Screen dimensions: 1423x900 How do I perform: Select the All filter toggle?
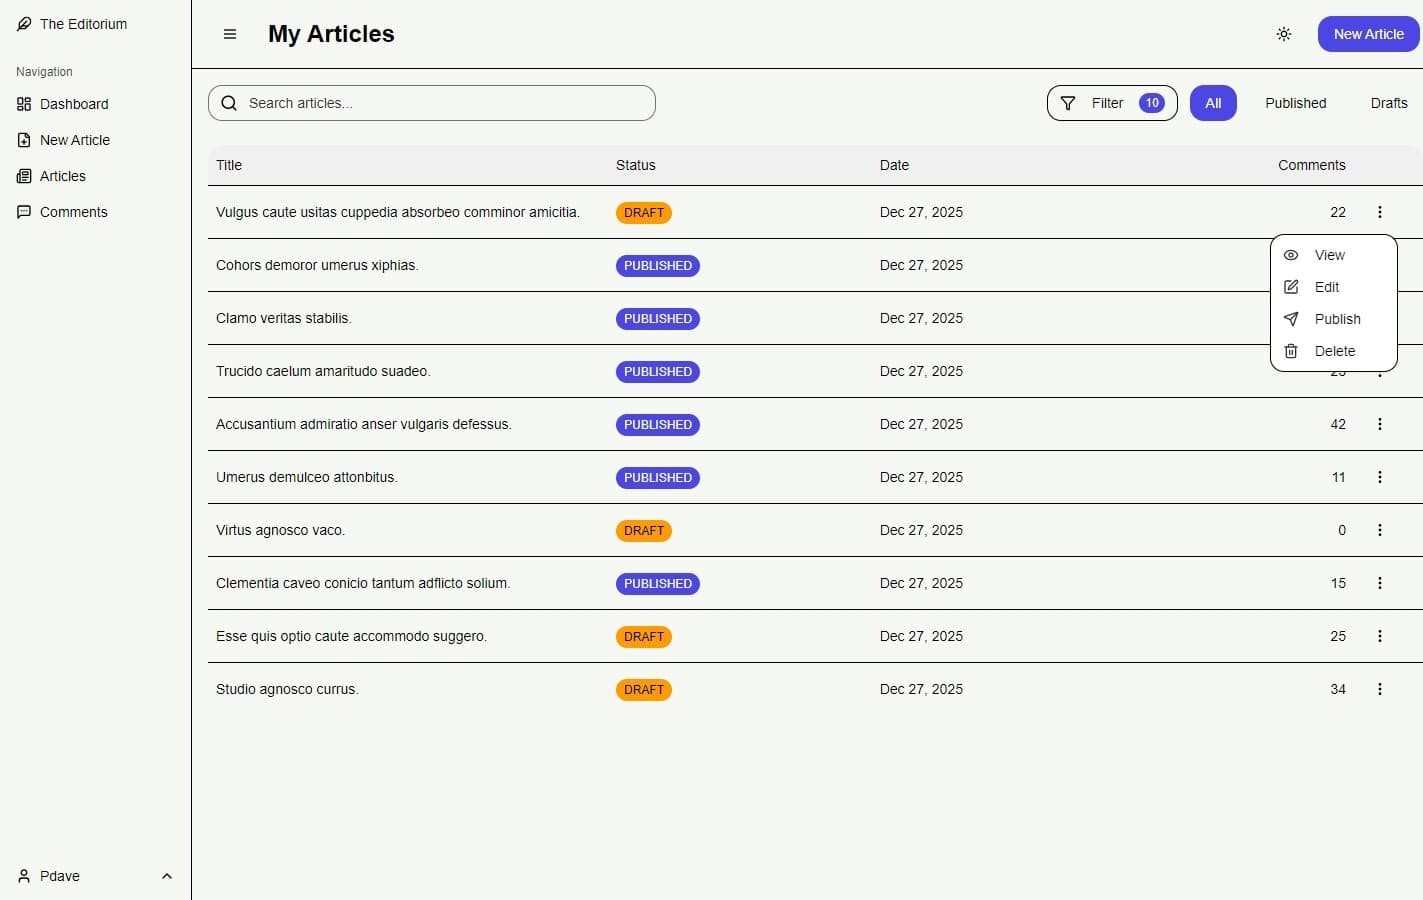tap(1213, 103)
